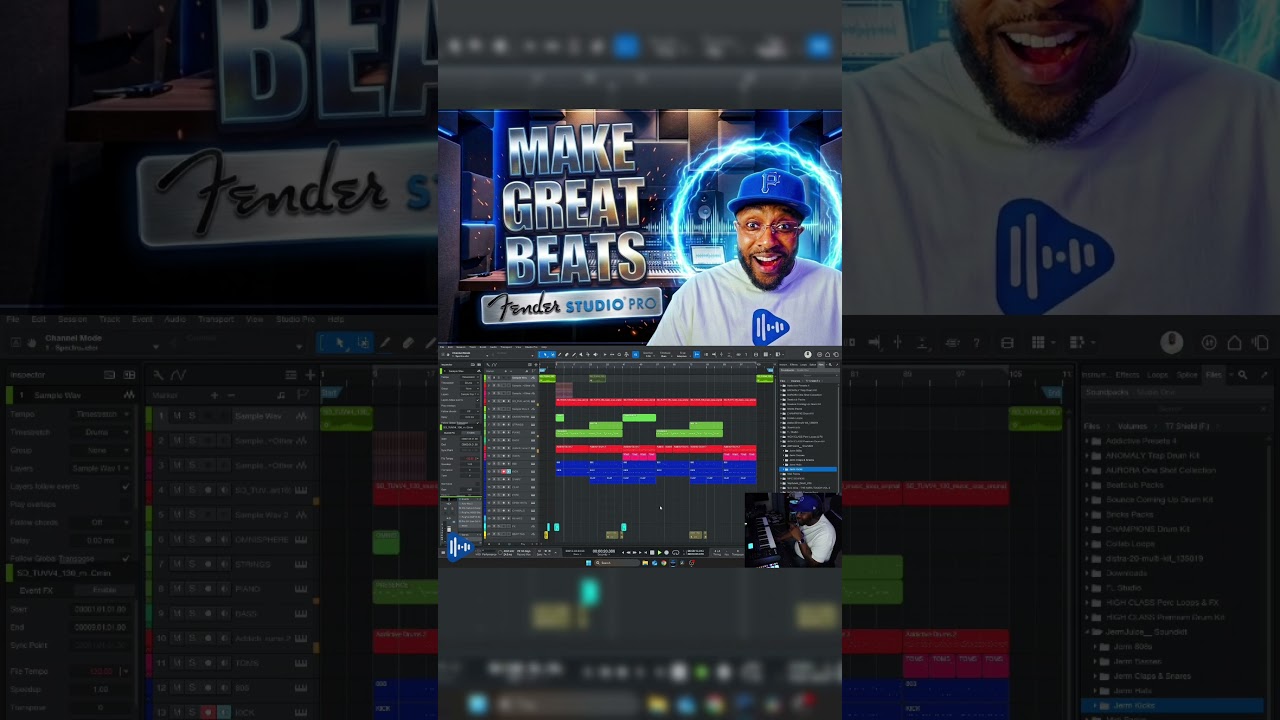Record-arm track 7 STRINGS in the enlarged backdrop
The image size is (1280, 720).
(x=208, y=564)
